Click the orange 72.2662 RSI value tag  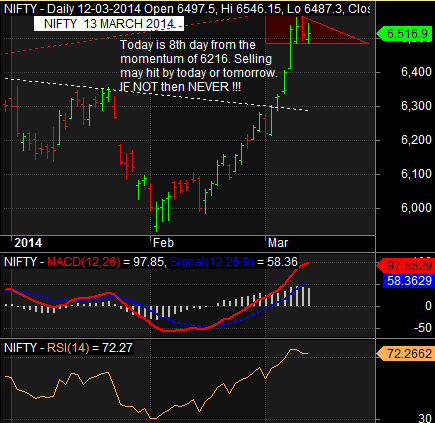pyautogui.click(x=406, y=353)
